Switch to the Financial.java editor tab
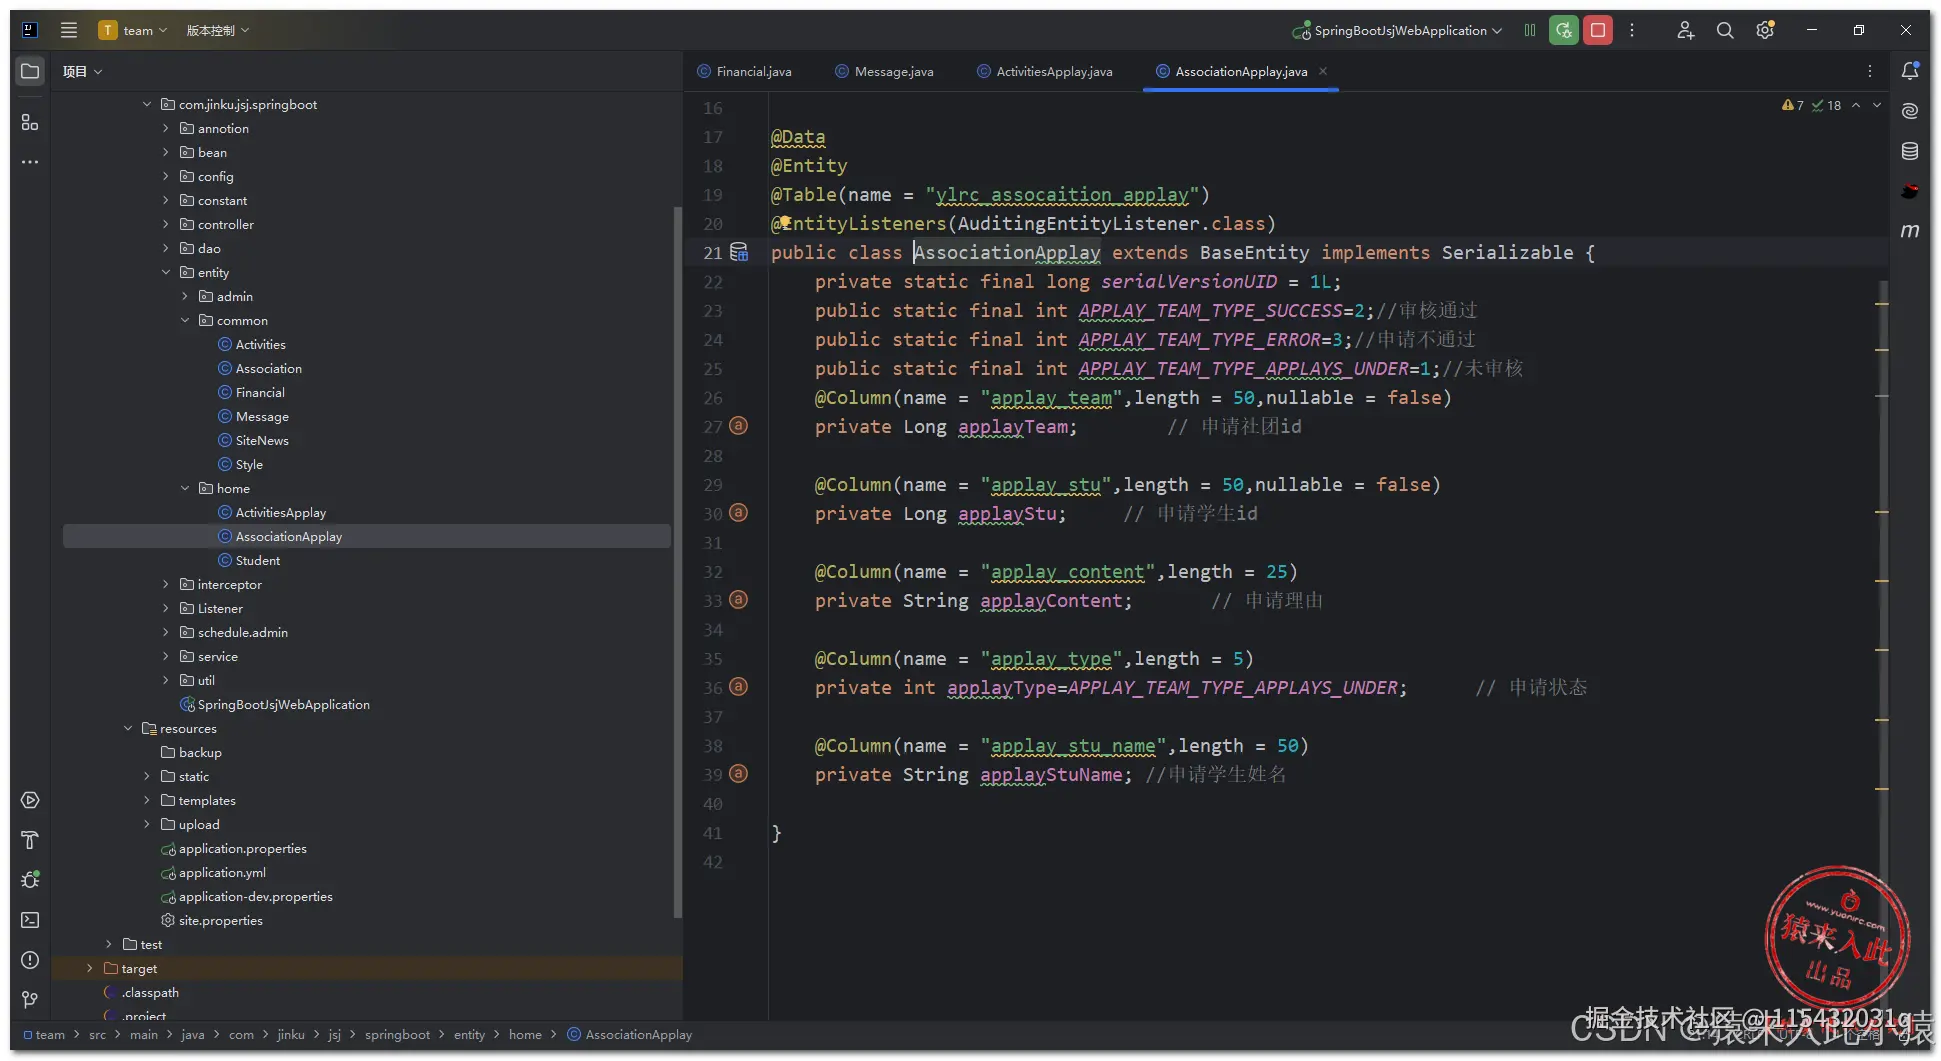1941x1061 pixels. coord(753,72)
